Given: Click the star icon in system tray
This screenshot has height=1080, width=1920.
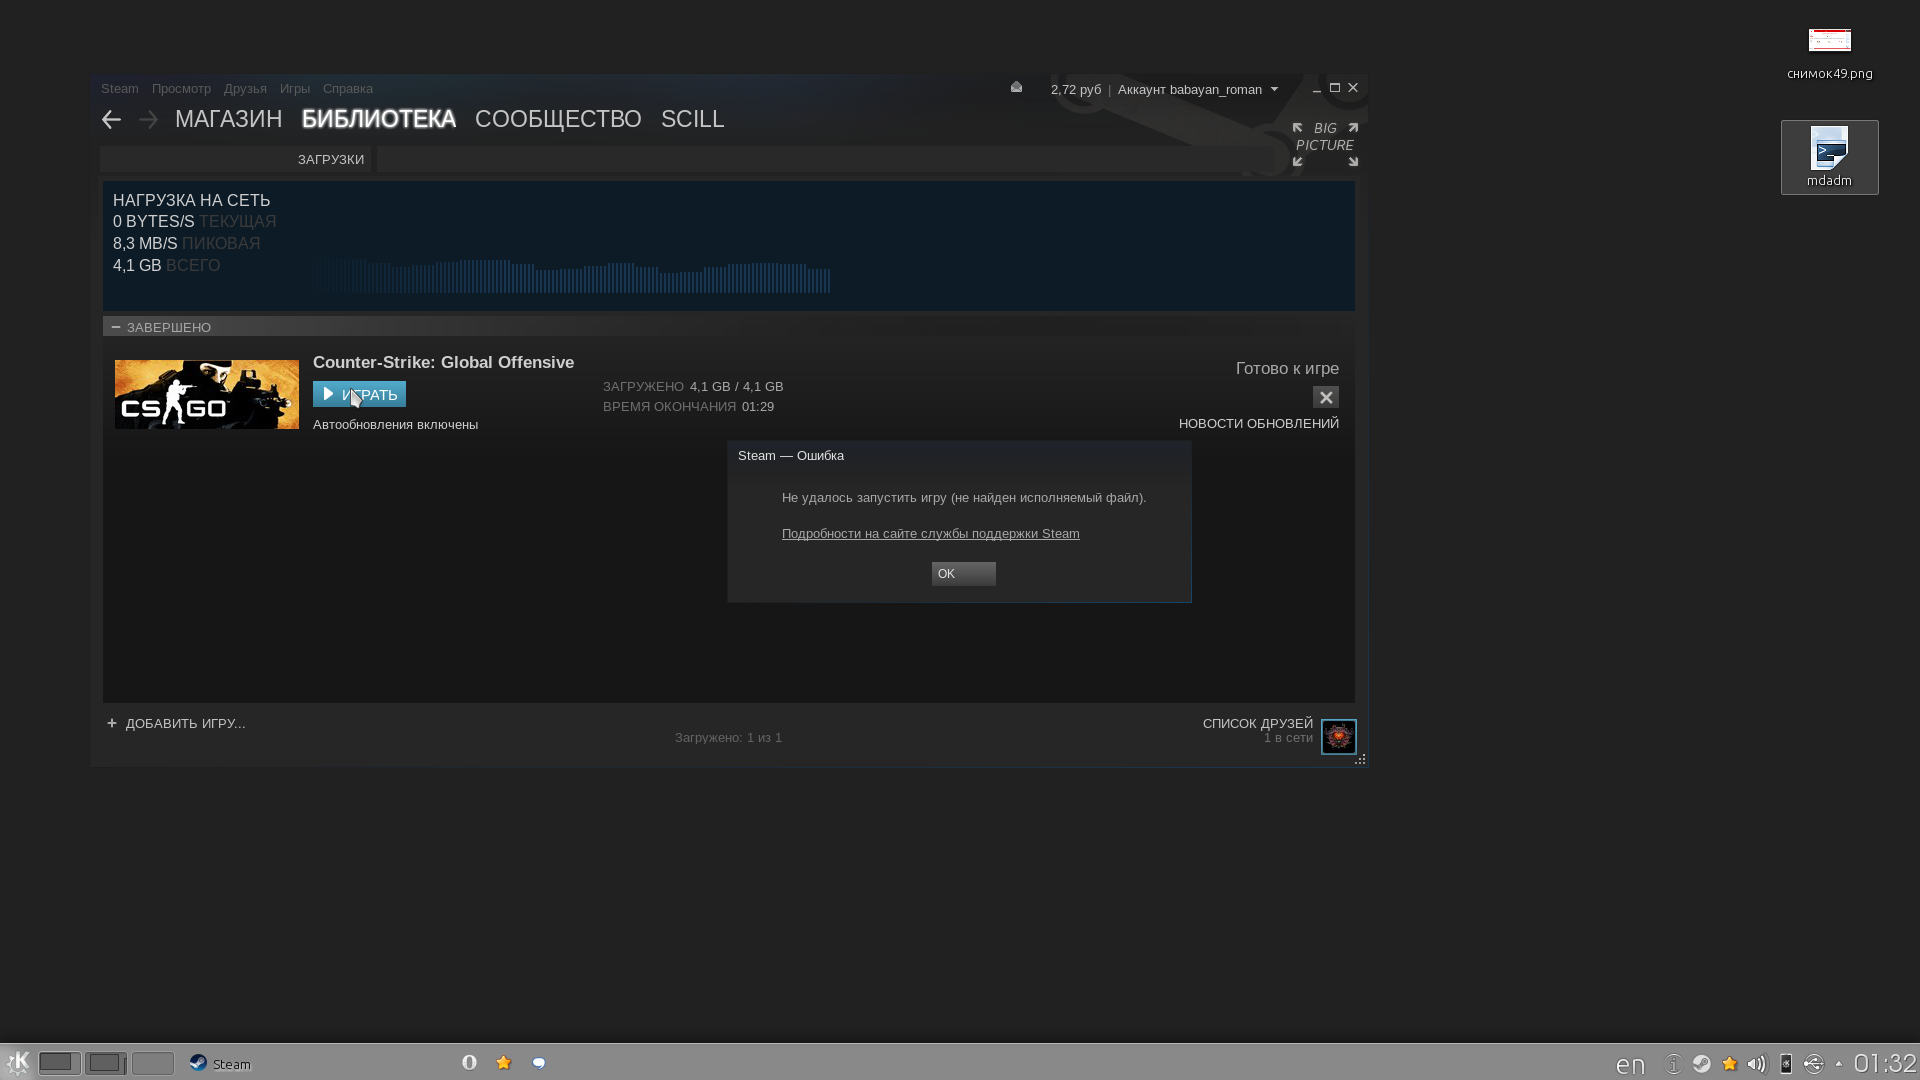Looking at the screenshot, I should coord(1729,1064).
